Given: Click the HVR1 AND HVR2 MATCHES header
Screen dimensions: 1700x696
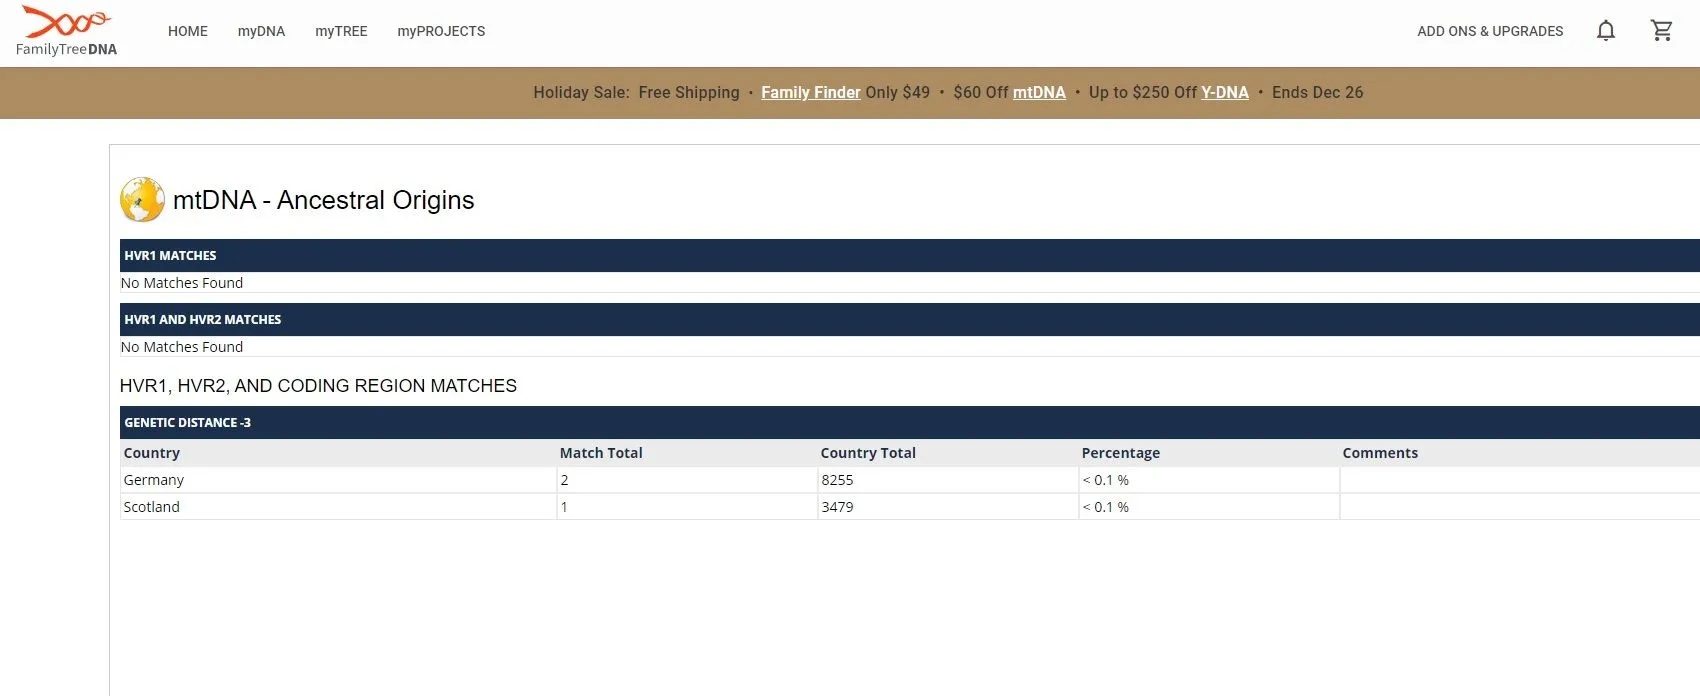Looking at the screenshot, I should pyautogui.click(x=909, y=319).
